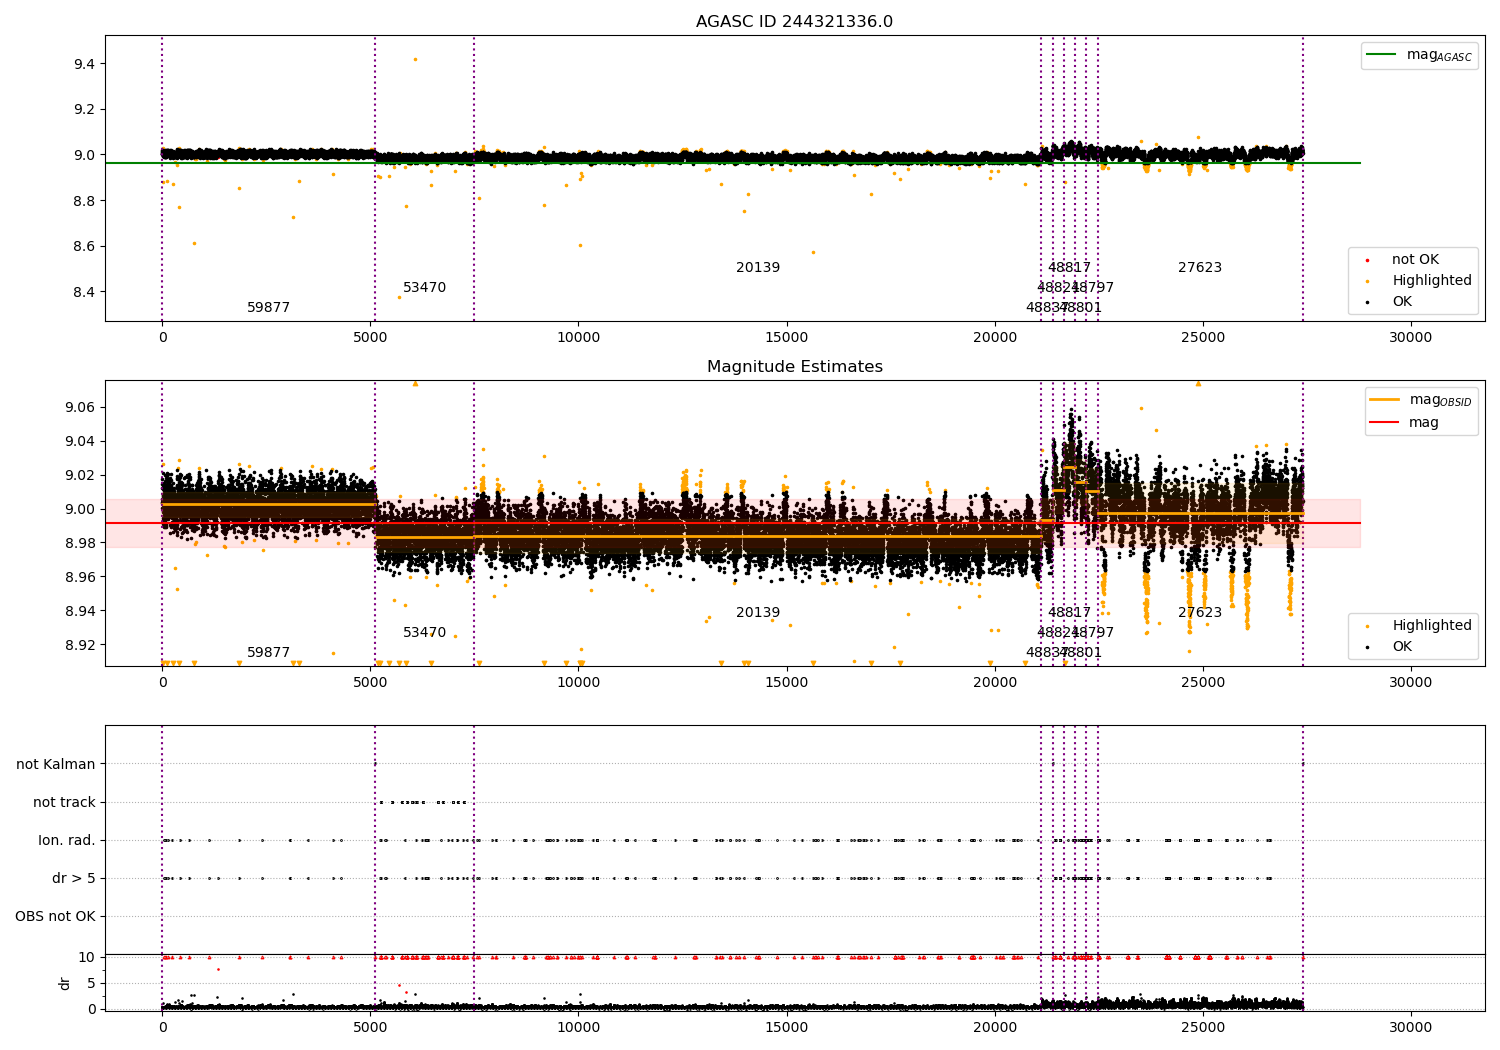1500x1050 pixels.
Task: Click the title 'AGASC ID 244321336.0'
Action: [x=794, y=22]
